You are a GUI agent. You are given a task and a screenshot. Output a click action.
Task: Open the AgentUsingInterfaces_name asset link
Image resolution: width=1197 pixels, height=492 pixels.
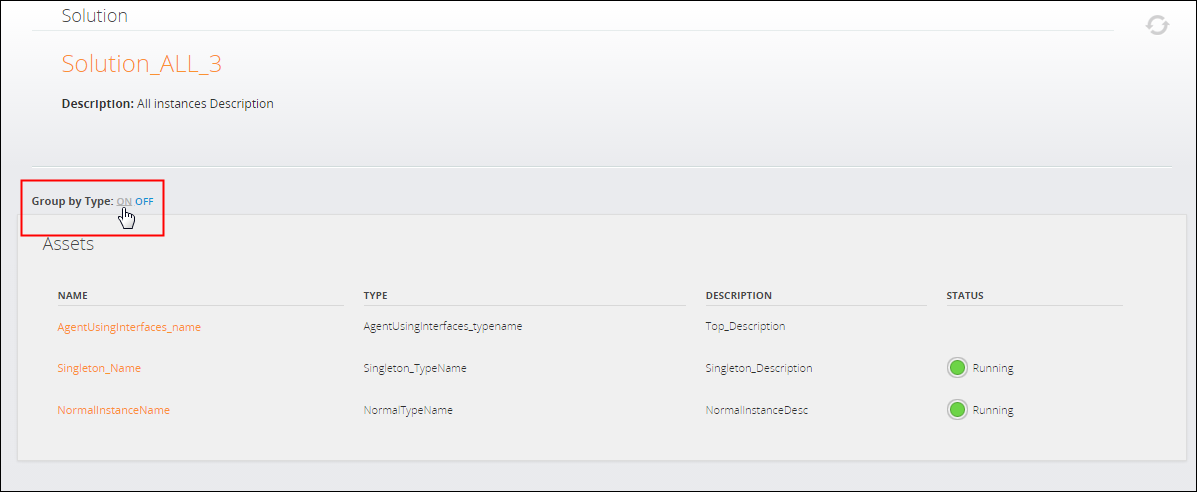[x=129, y=326]
